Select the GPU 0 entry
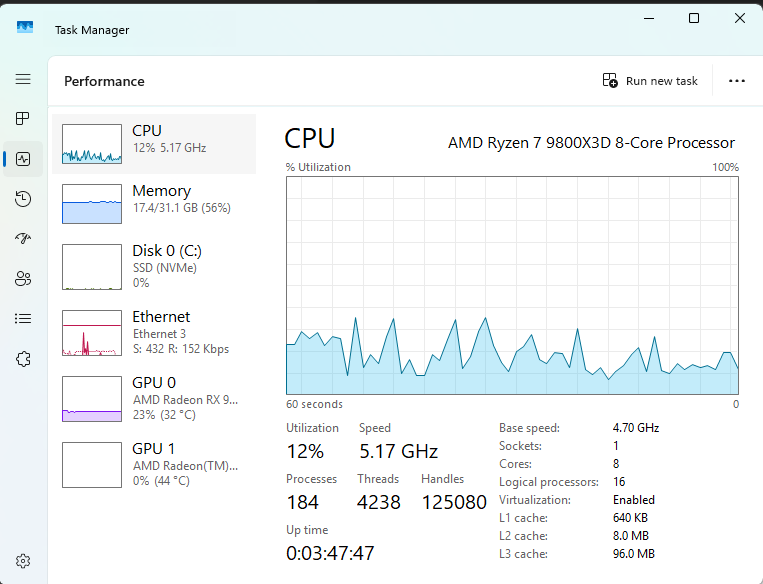Viewport: 763px width, 584px height. click(x=154, y=399)
